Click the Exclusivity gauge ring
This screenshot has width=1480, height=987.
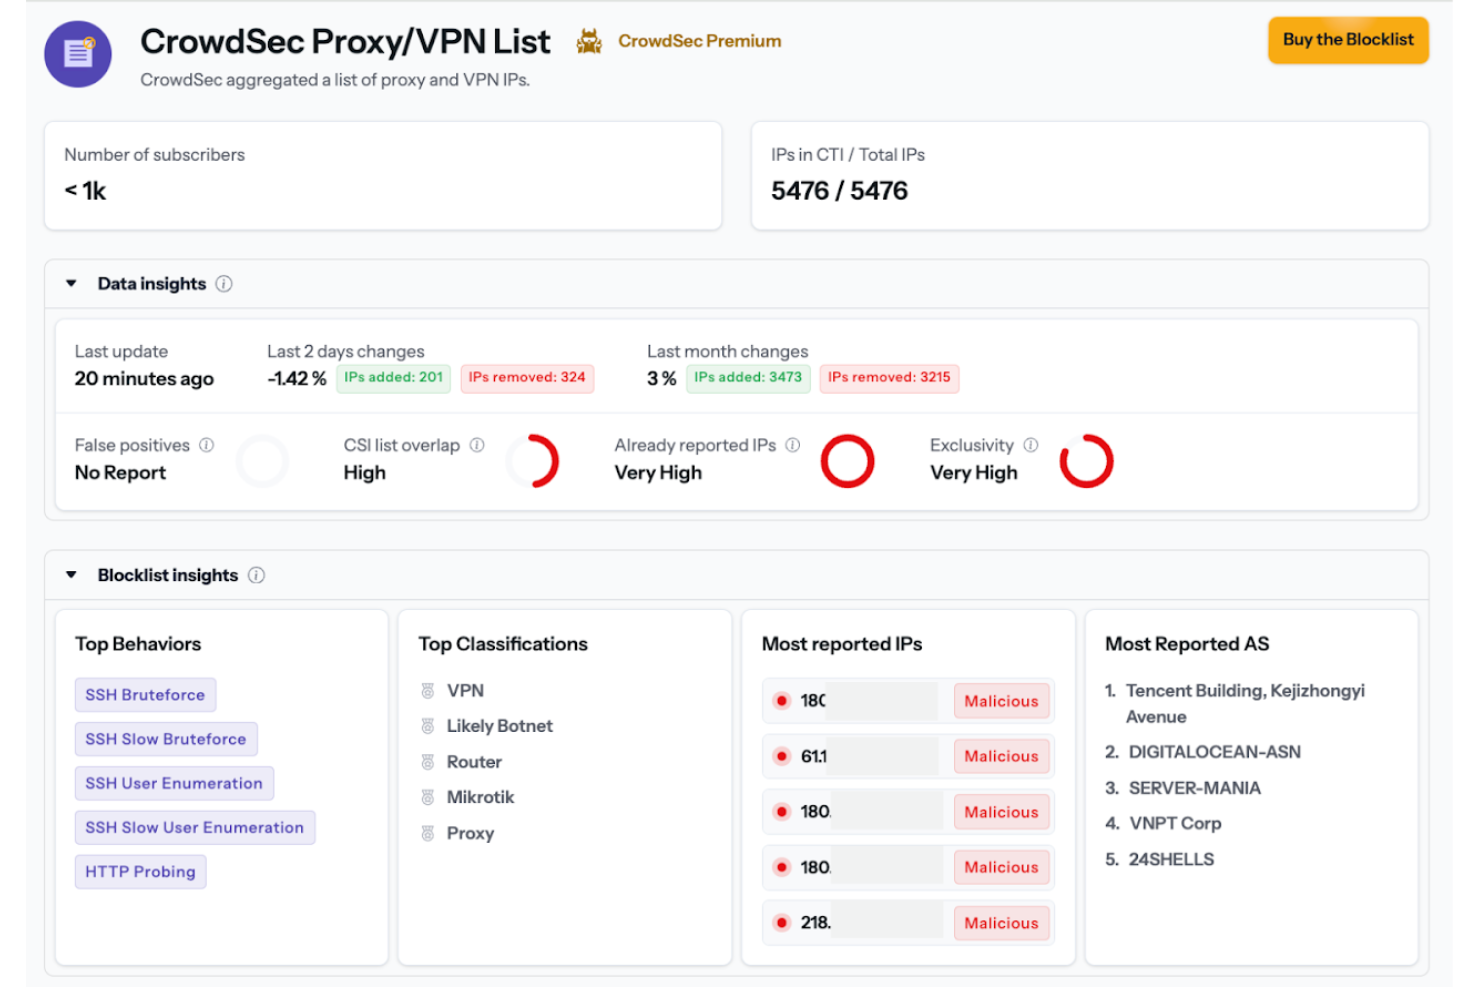coord(1087,461)
